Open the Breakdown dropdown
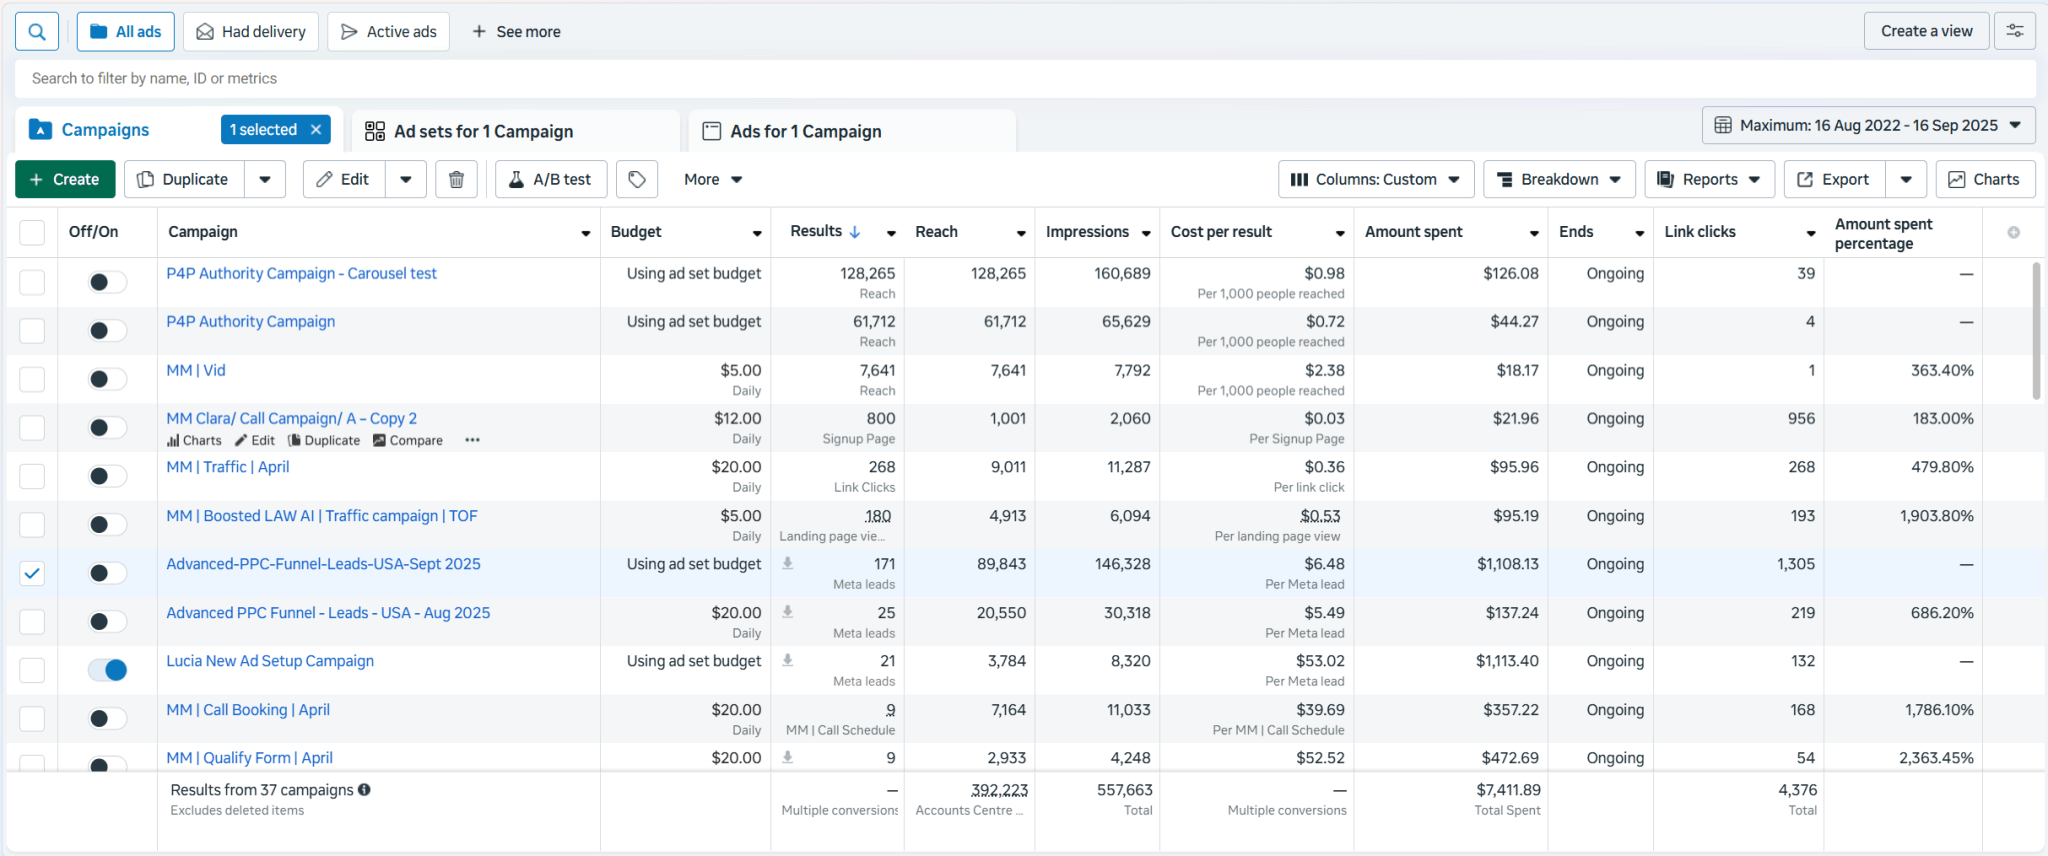 pyautogui.click(x=1559, y=180)
